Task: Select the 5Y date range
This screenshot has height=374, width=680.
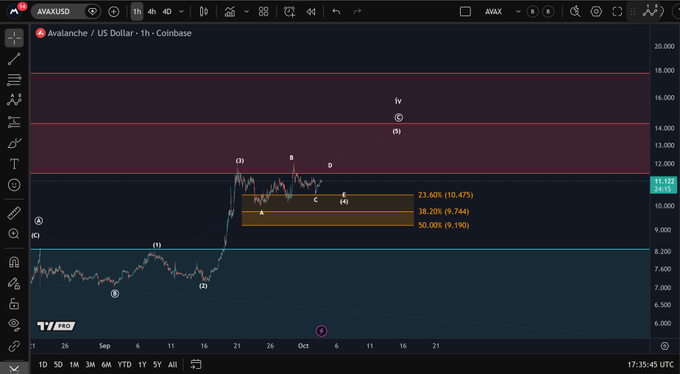Action: [157, 364]
